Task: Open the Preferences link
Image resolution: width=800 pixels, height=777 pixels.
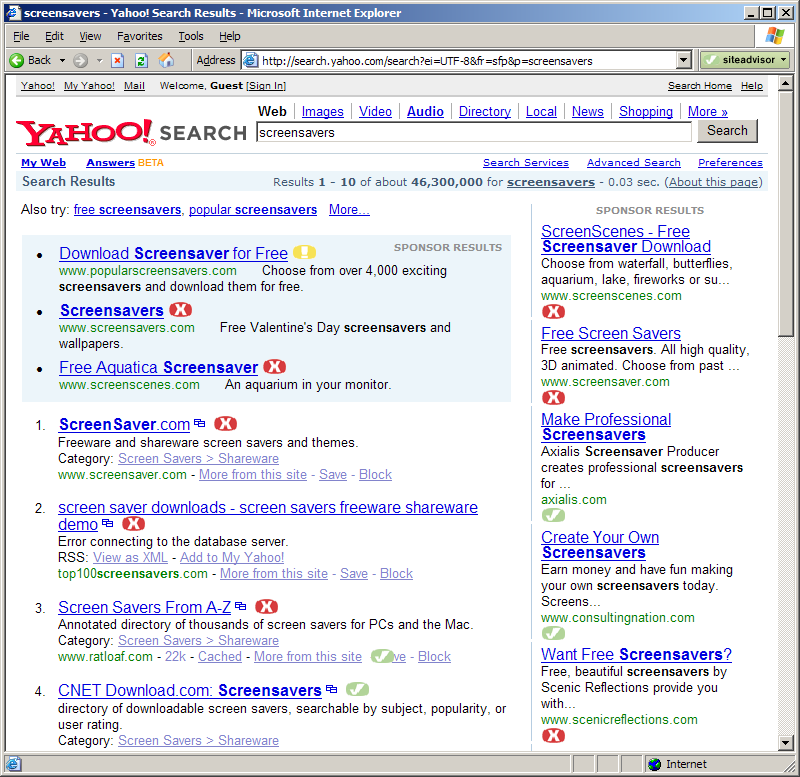Action: pos(730,162)
